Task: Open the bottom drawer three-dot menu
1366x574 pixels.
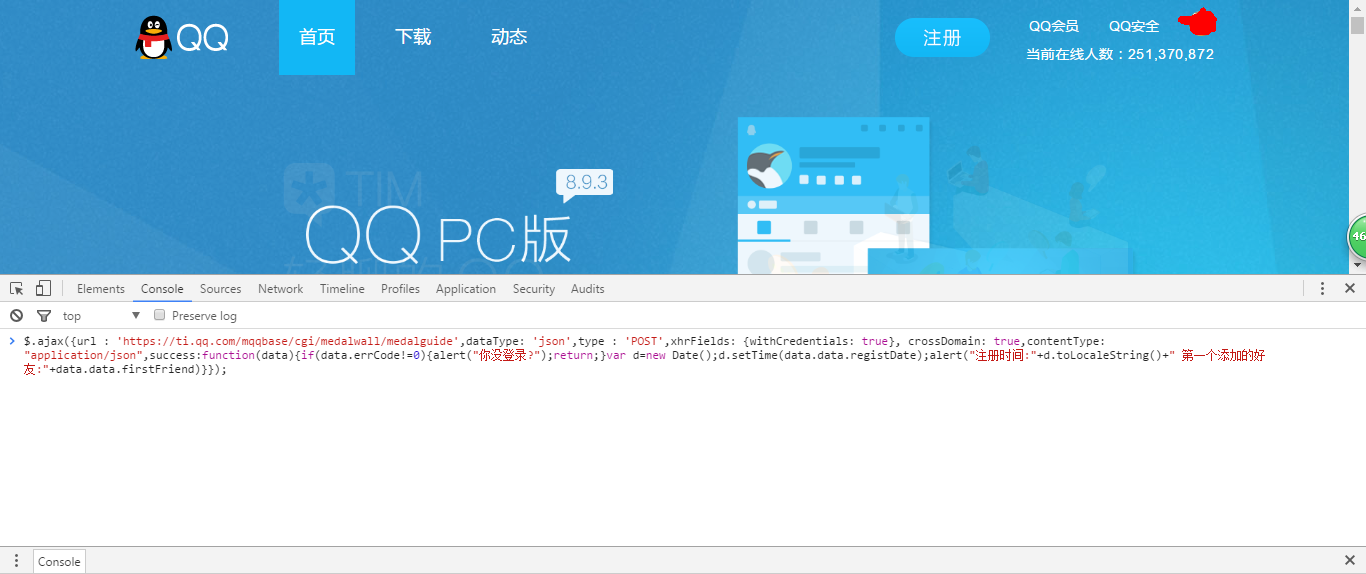Action: click(x=16, y=561)
